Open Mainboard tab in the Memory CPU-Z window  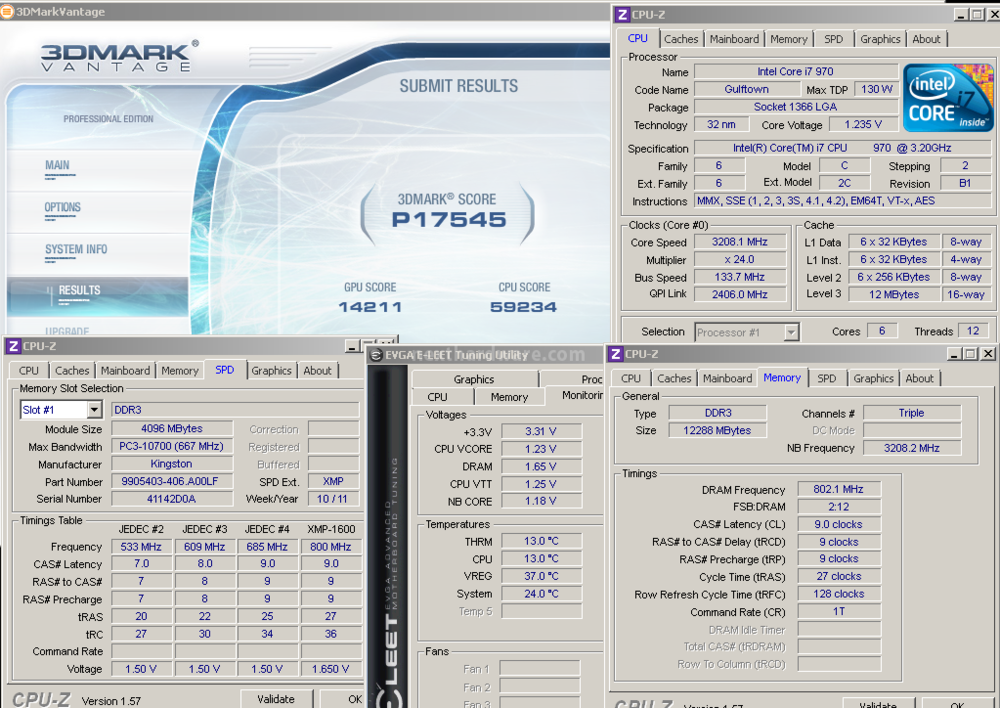click(x=728, y=378)
